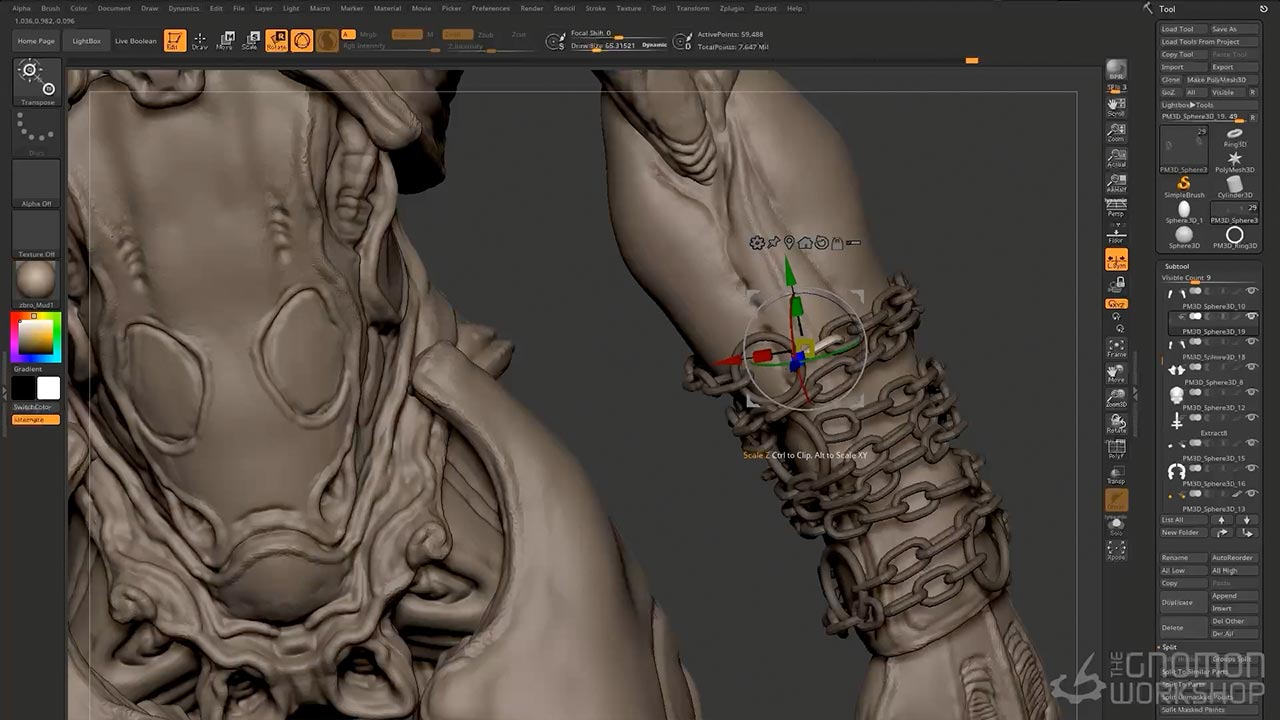Choose the SimpleBrush tool
1280x720 pixels.
pos(1184,185)
